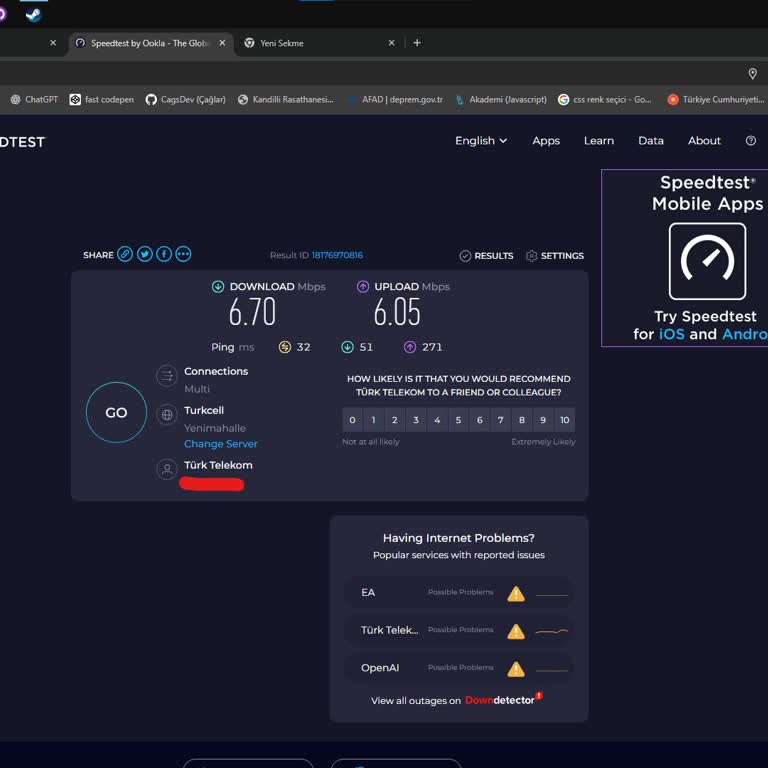Click the download arrow icon beside DOWNLOAD
This screenshot has height=768, width=768.
point(218,287)
